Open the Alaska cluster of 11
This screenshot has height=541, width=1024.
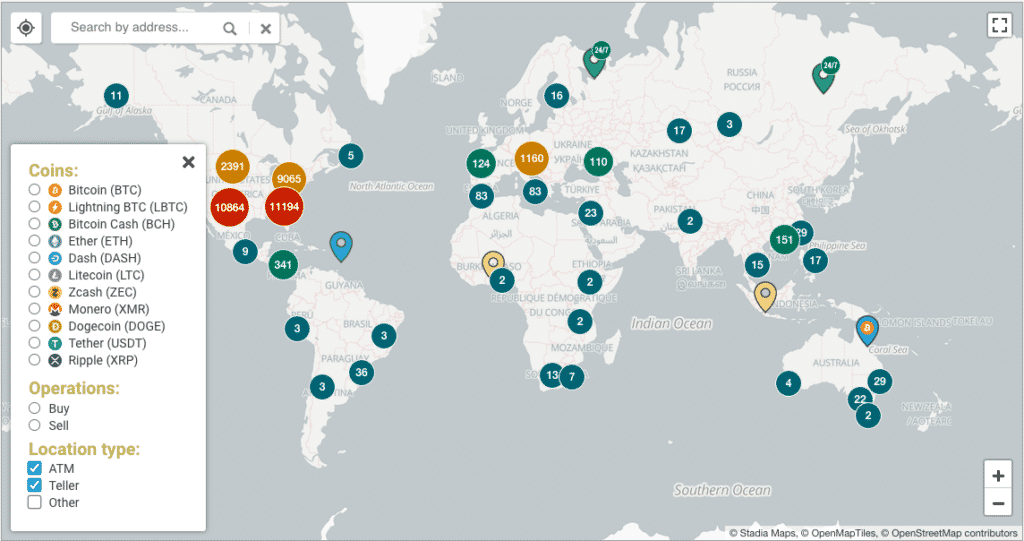(116, 96)
